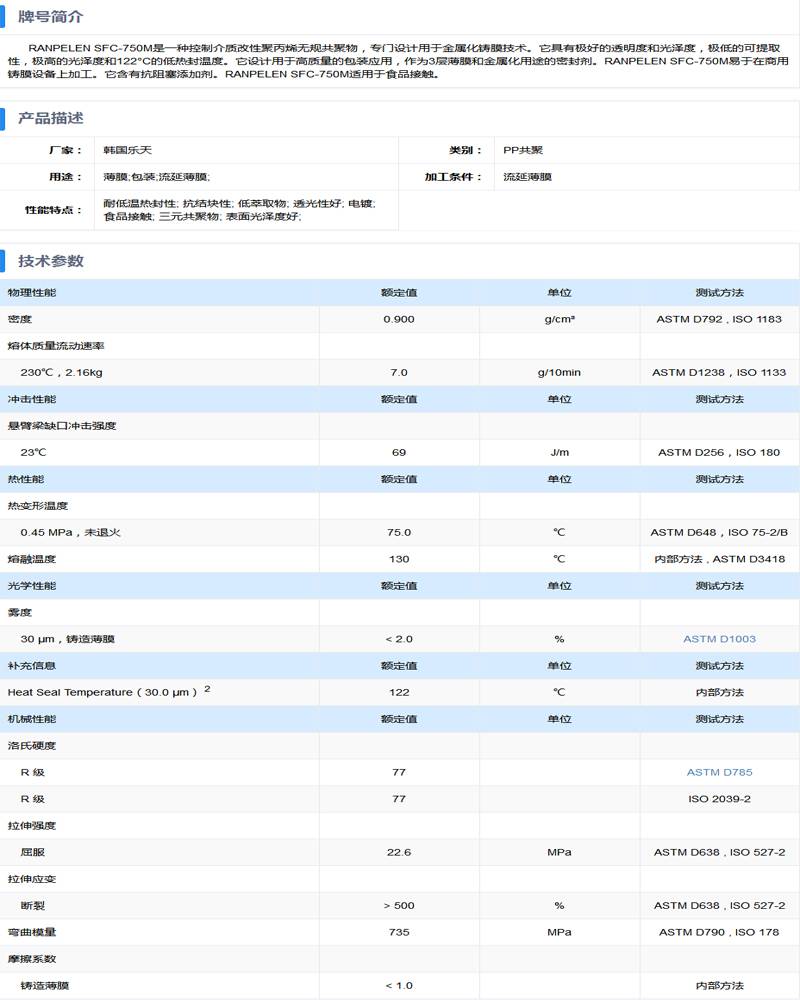The height and width of the screenshot is (1000, 800).
Task: Select the 产品描述 section heading
Action: (x=50, y=118)
